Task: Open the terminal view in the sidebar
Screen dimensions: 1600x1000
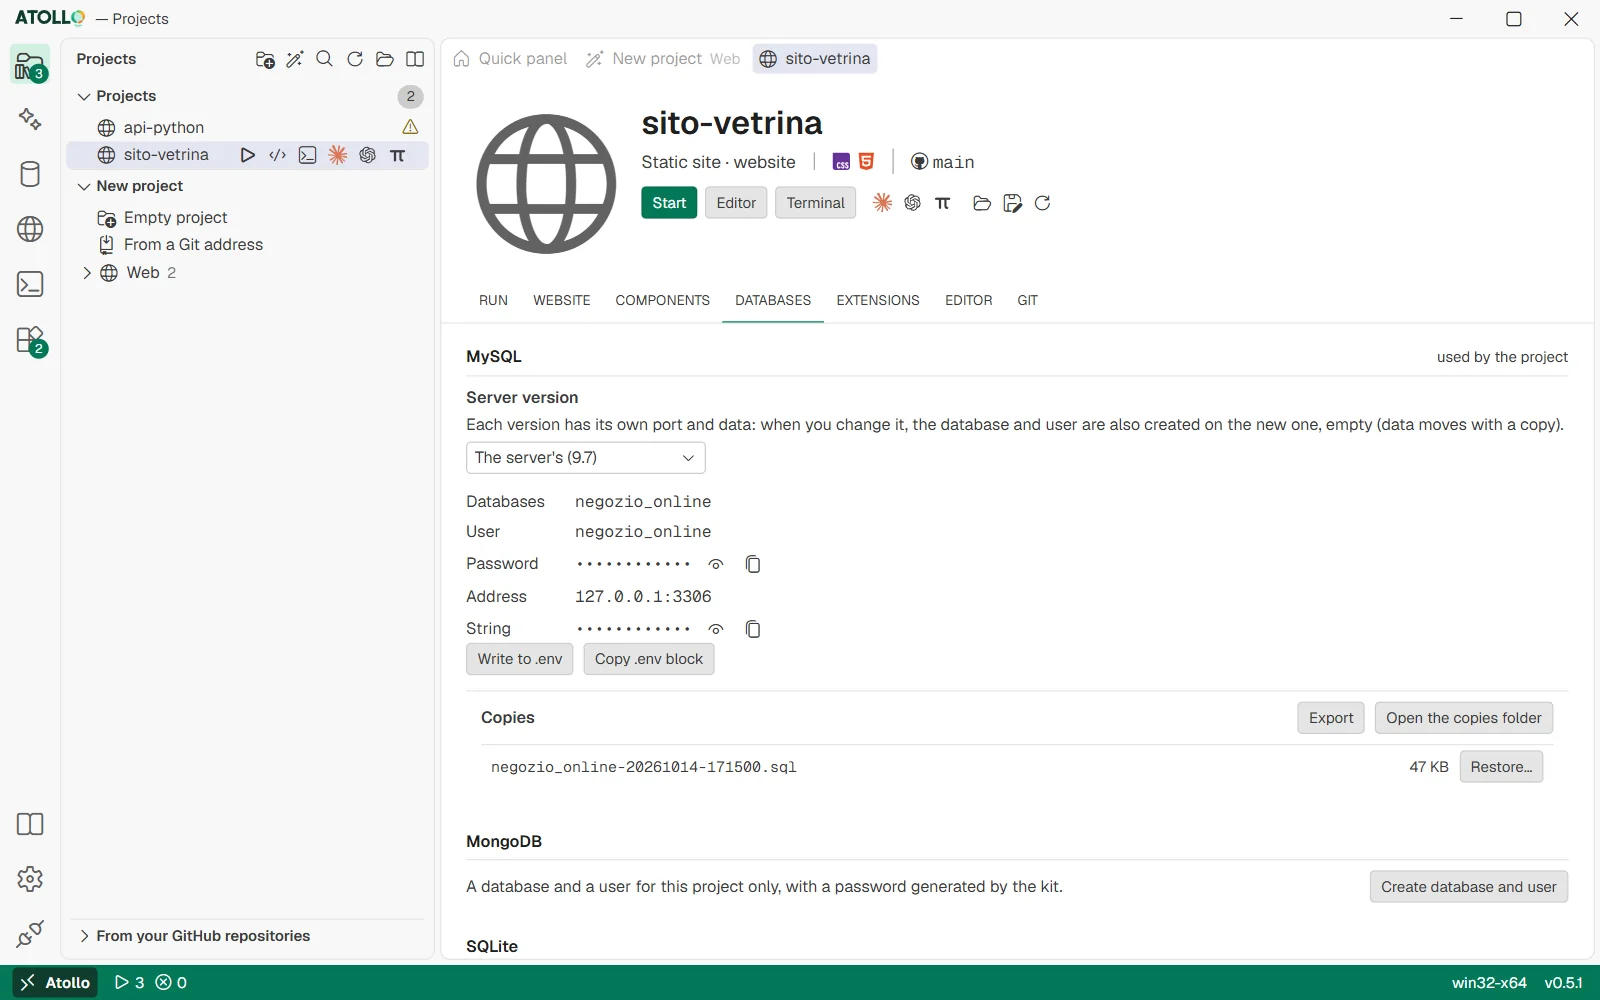Action: 30,284
